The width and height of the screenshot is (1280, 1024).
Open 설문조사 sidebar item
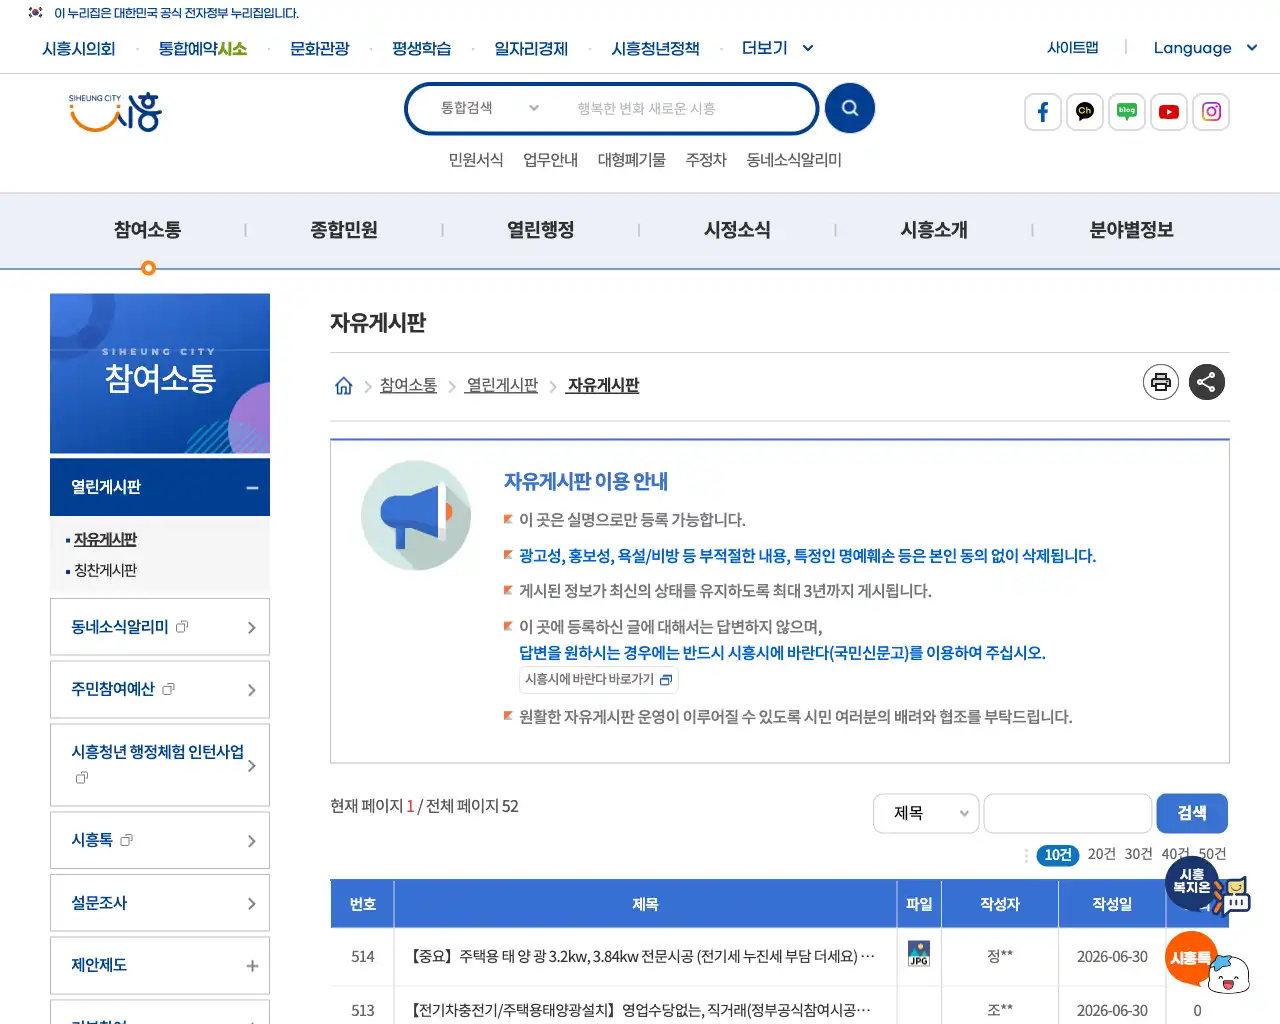point(160,903)
